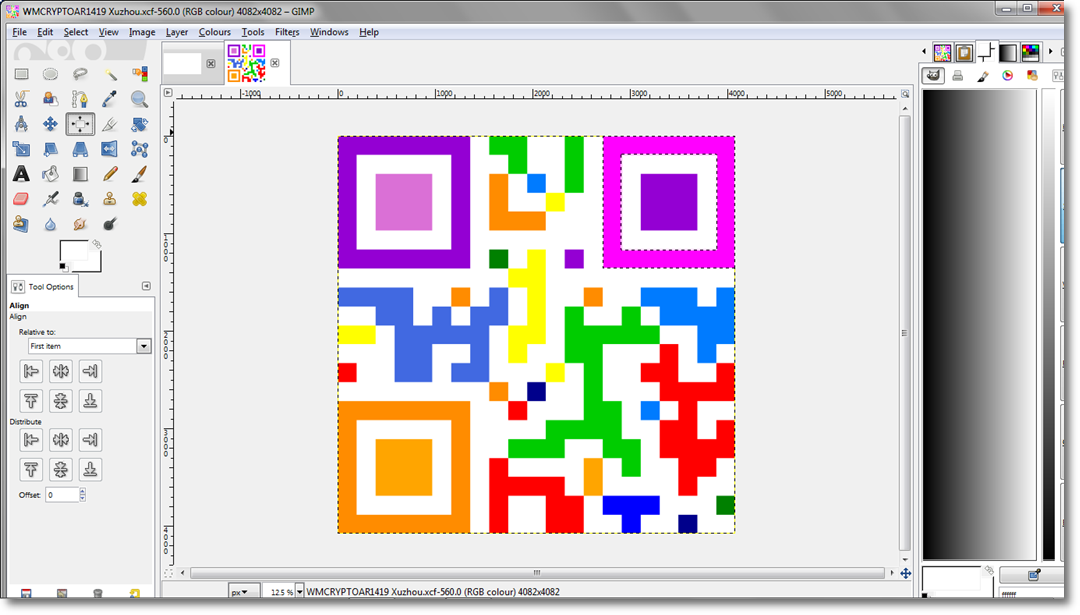Activate the Zoom magnifier tool

[x=139, y=99]
